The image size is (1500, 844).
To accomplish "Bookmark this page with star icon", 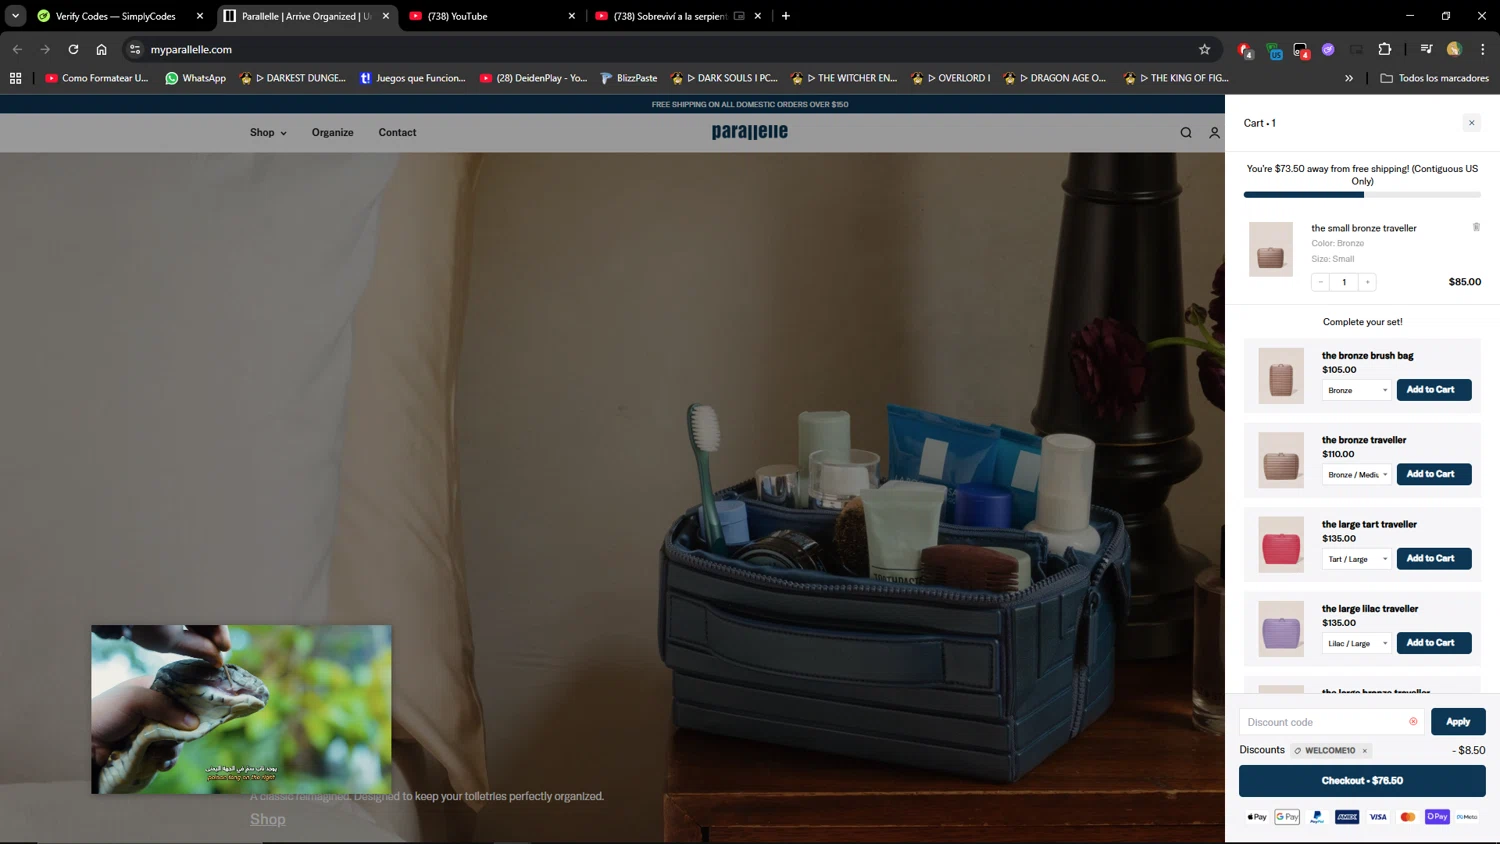I will (x=1204, y=49).
